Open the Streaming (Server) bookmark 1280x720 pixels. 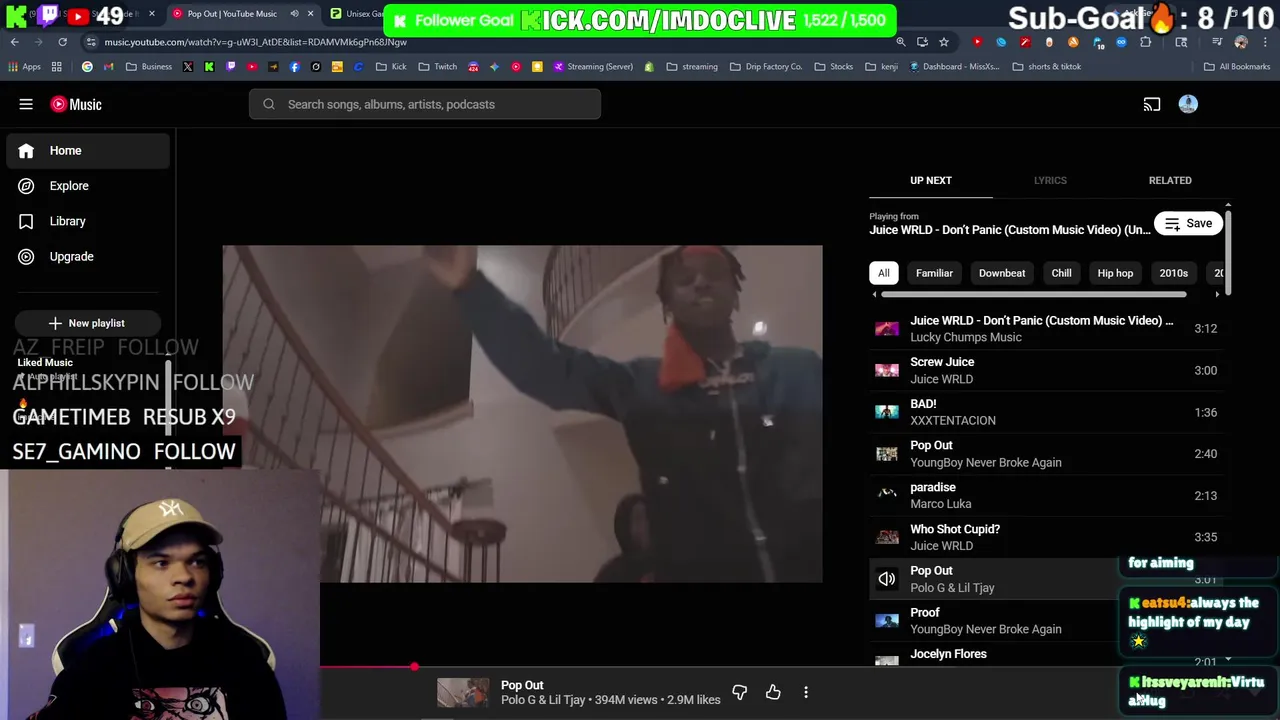tap(593, 67)
